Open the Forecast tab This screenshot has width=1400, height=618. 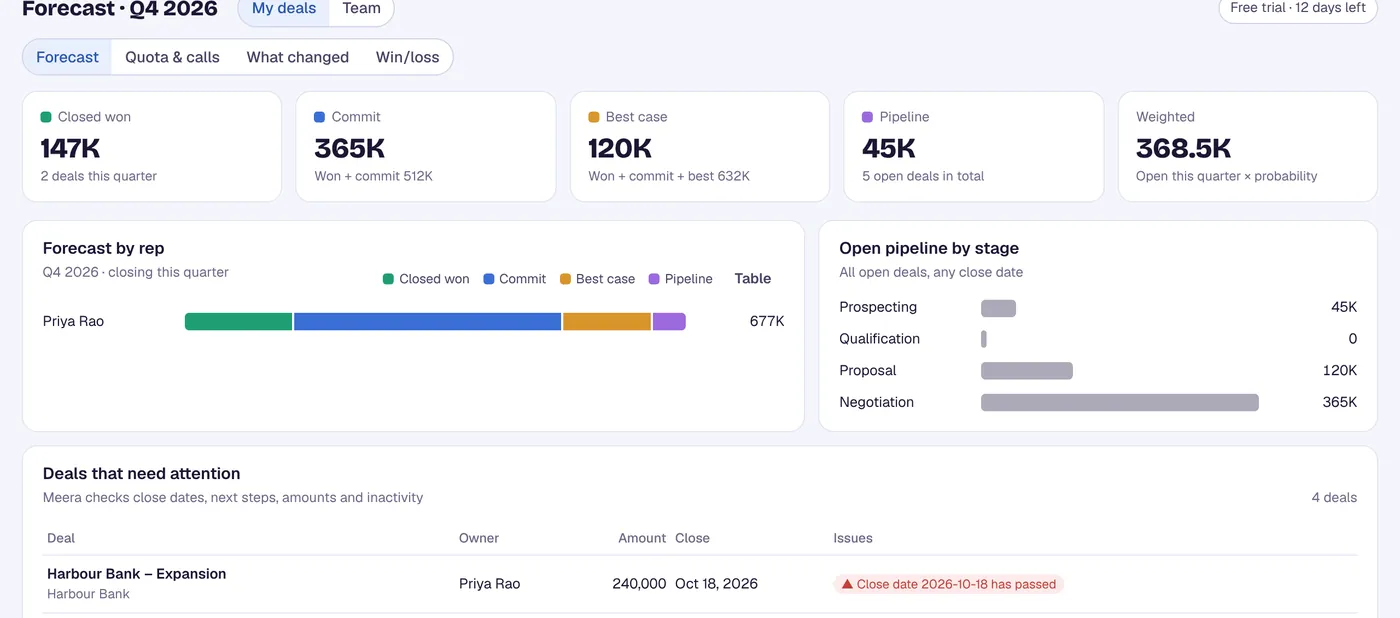pos(67,57)
